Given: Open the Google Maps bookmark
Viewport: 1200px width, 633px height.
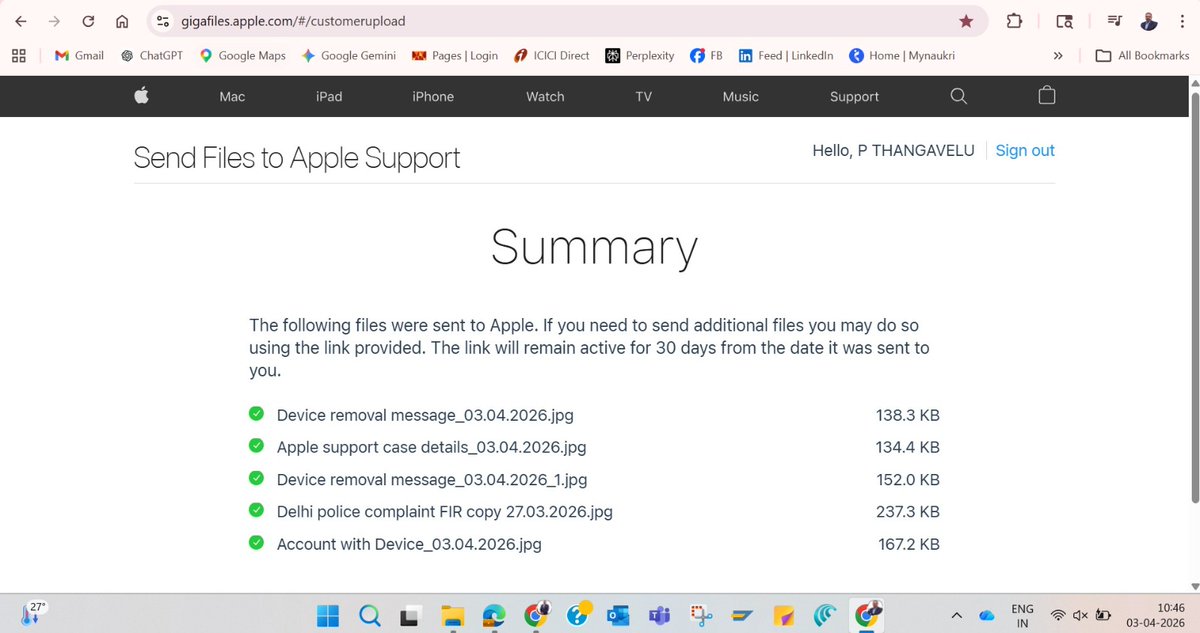Looking at the screenshot, I should click(243, 56).
